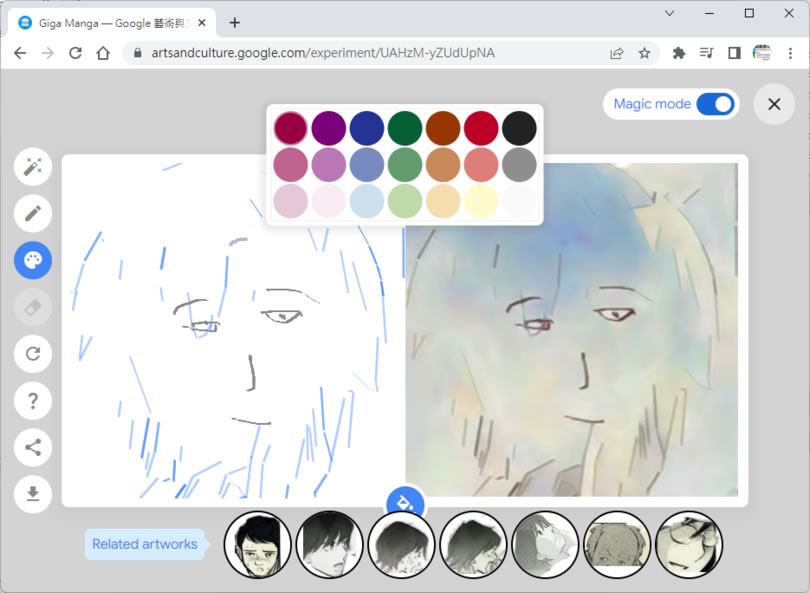Screen dimensions: 810x593
Task: Pick the salmon color swatch
Action: (481, 164)
